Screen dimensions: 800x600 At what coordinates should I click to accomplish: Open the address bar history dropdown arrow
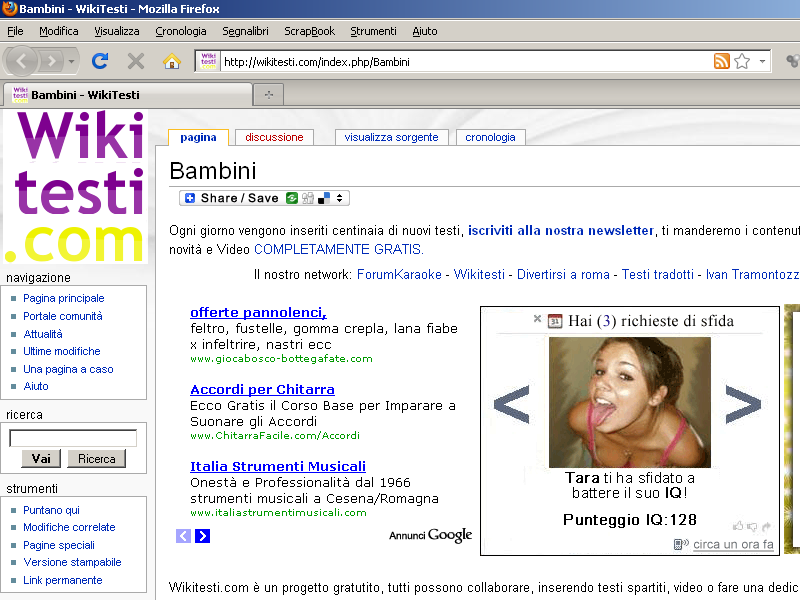pos(762,61)
